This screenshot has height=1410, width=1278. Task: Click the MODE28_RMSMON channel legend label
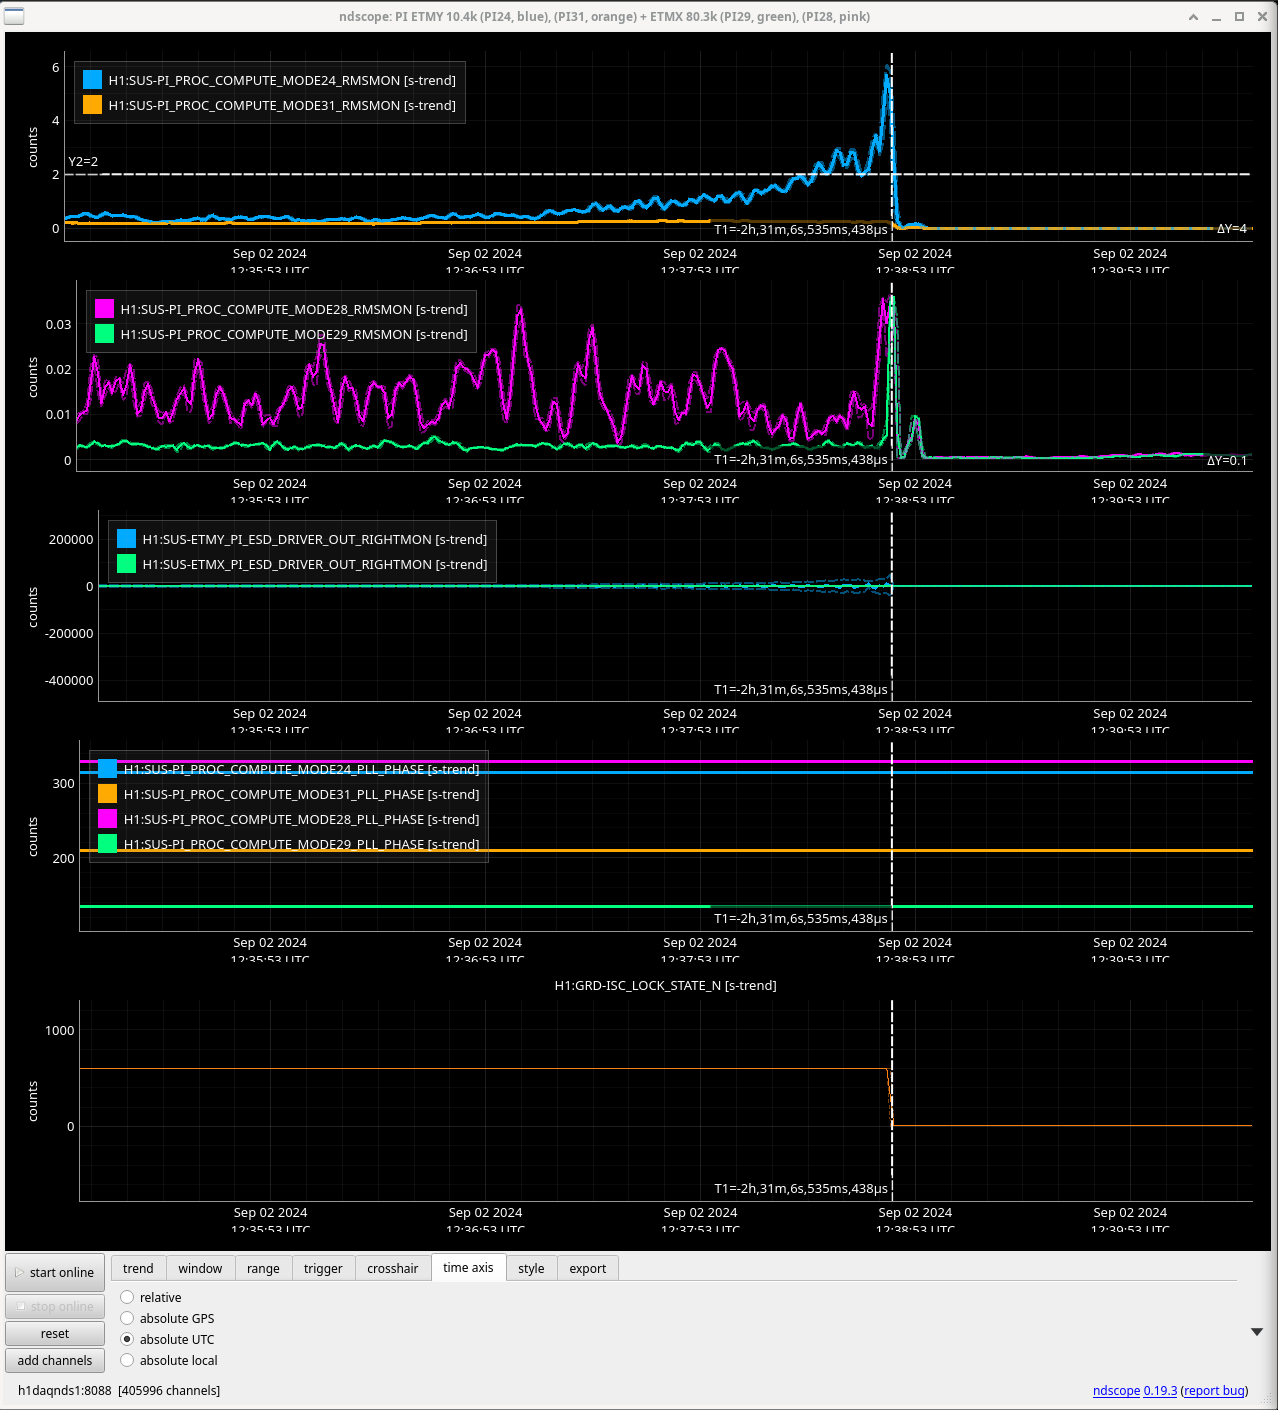(x=294, y=309)
